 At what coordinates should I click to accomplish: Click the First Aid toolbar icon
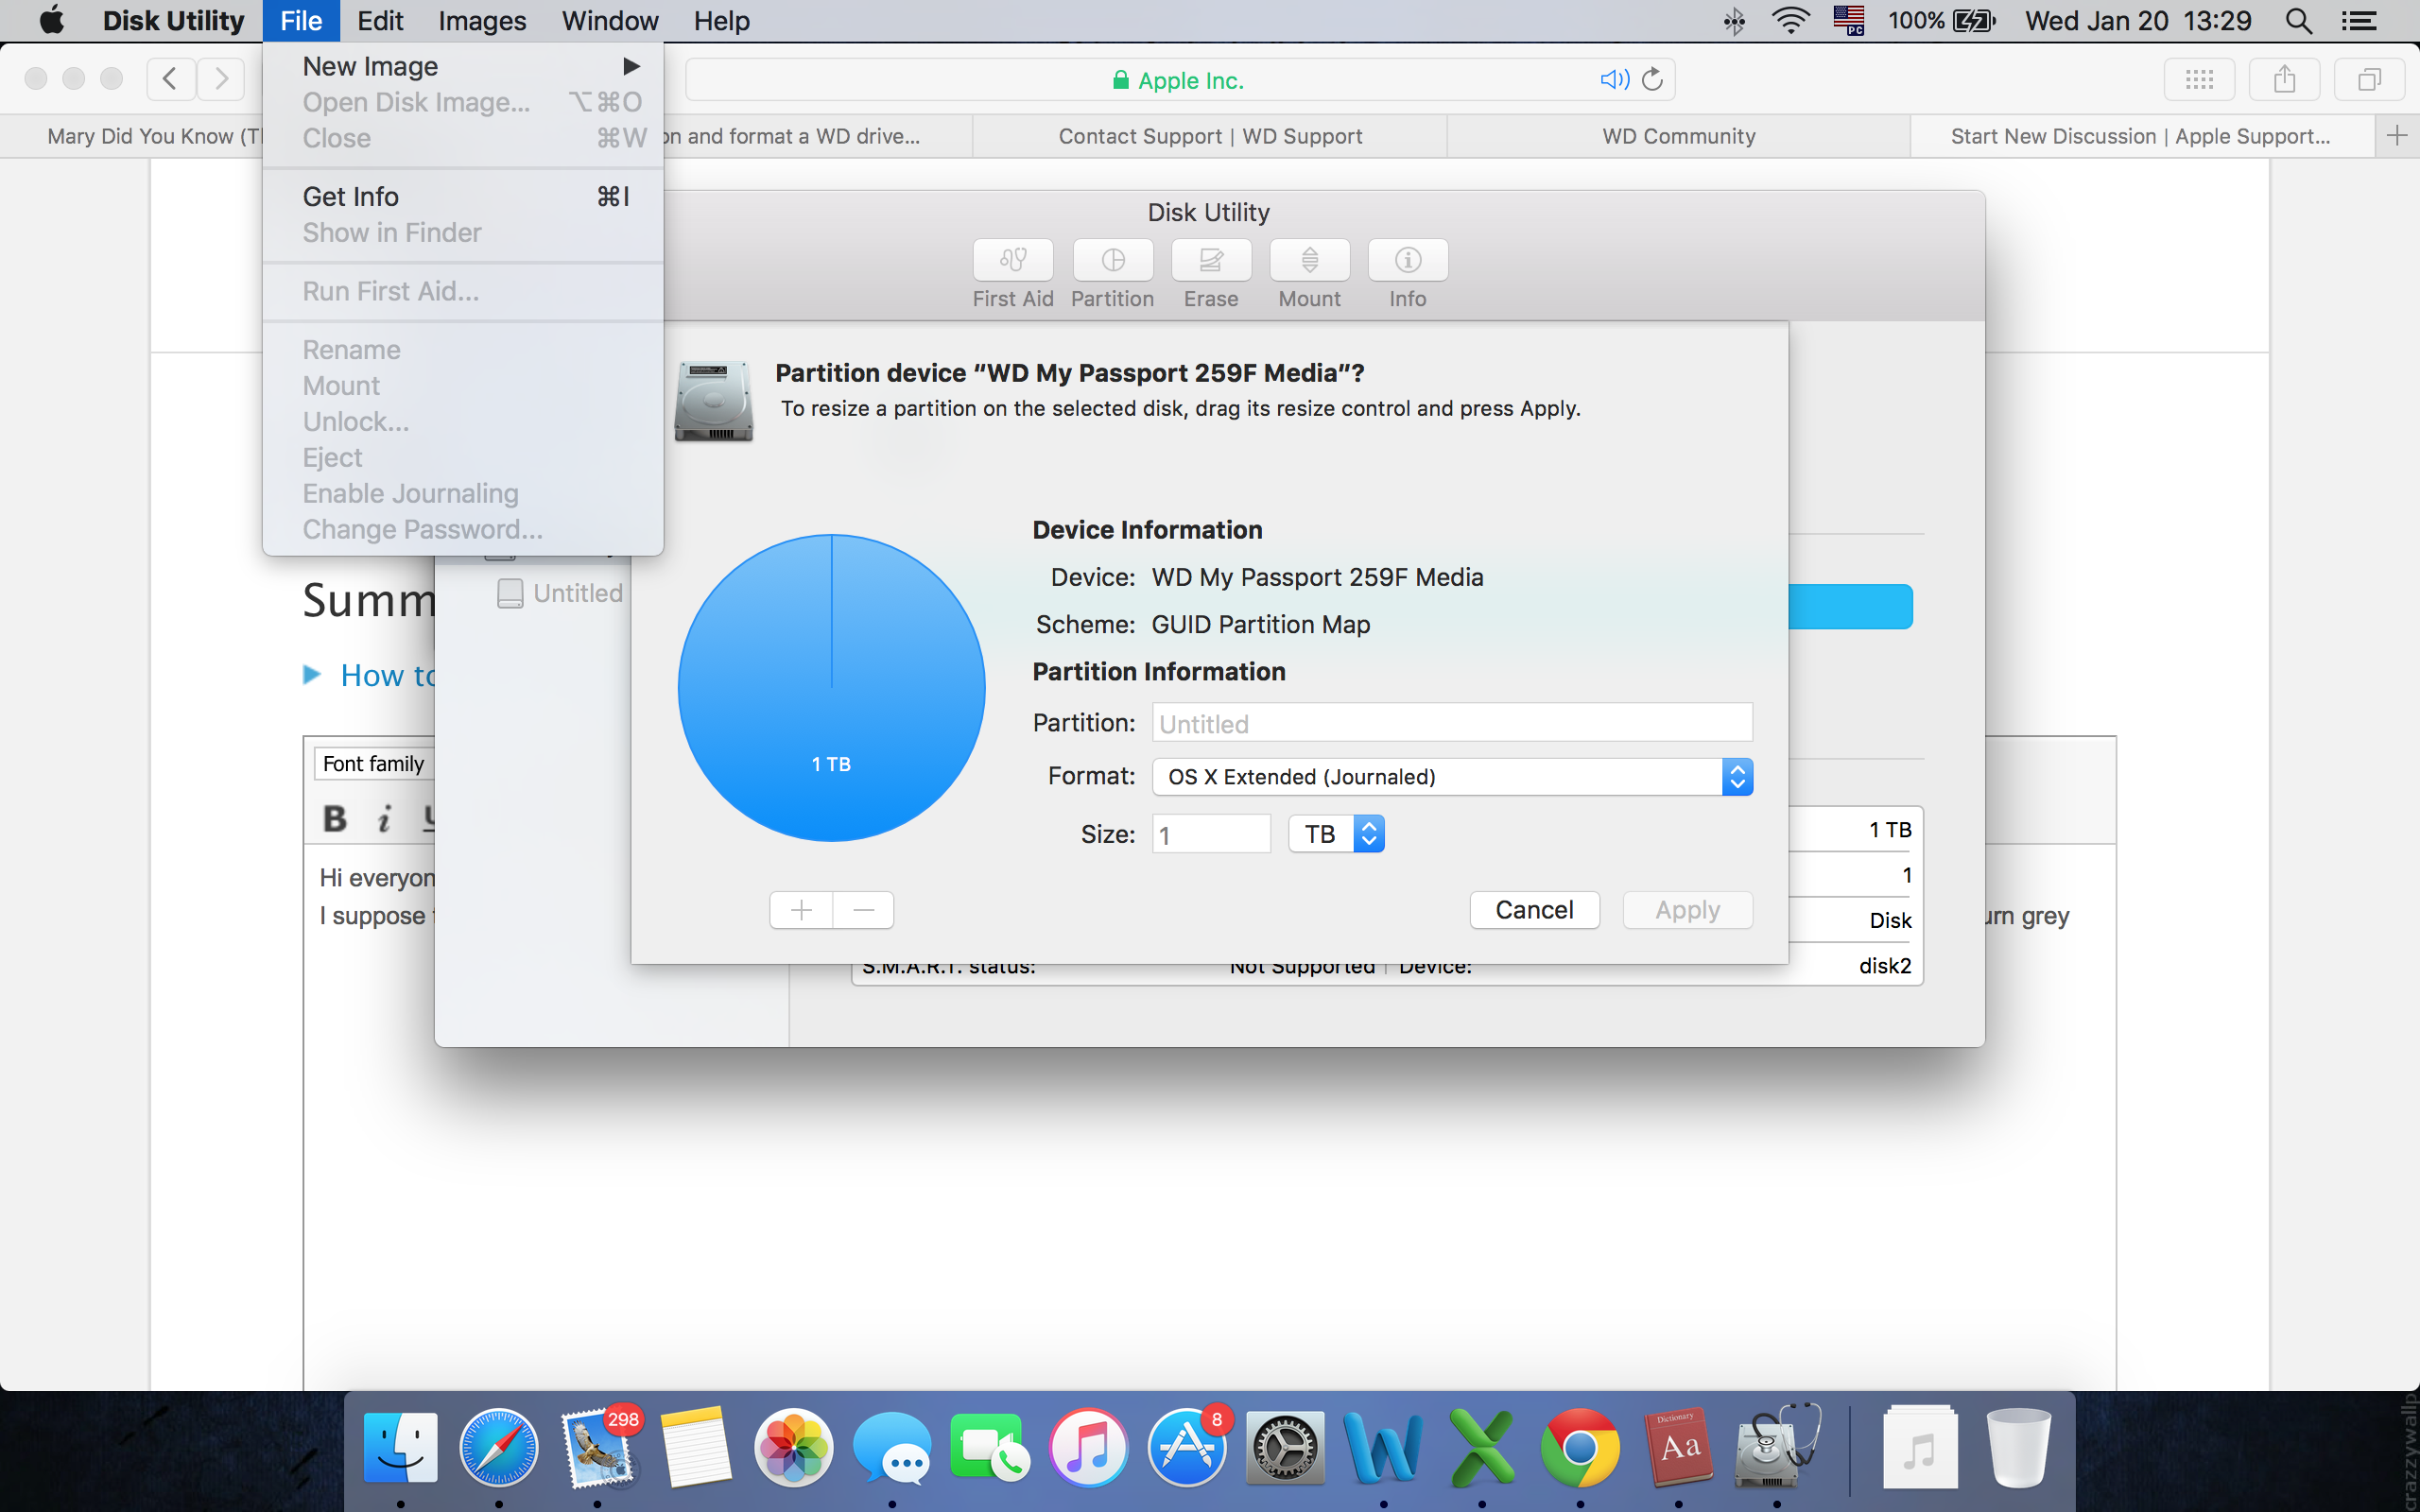1012,260
